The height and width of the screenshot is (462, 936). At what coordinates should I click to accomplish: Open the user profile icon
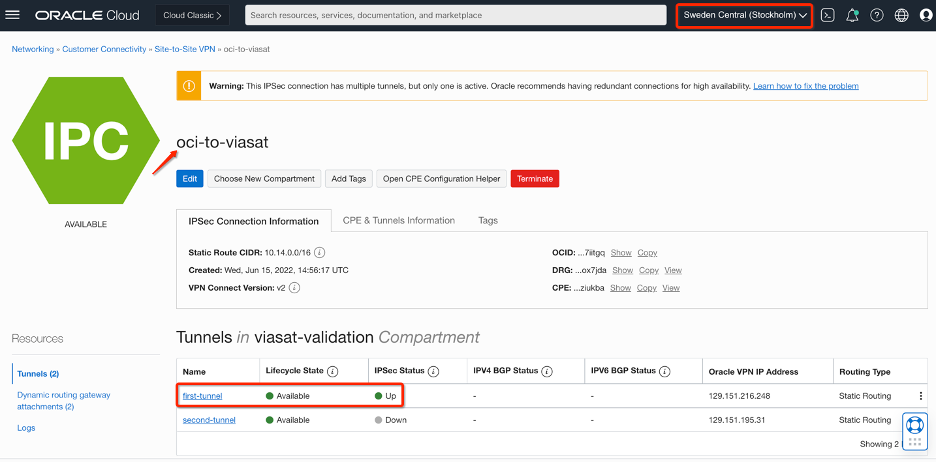click(926, 16)
